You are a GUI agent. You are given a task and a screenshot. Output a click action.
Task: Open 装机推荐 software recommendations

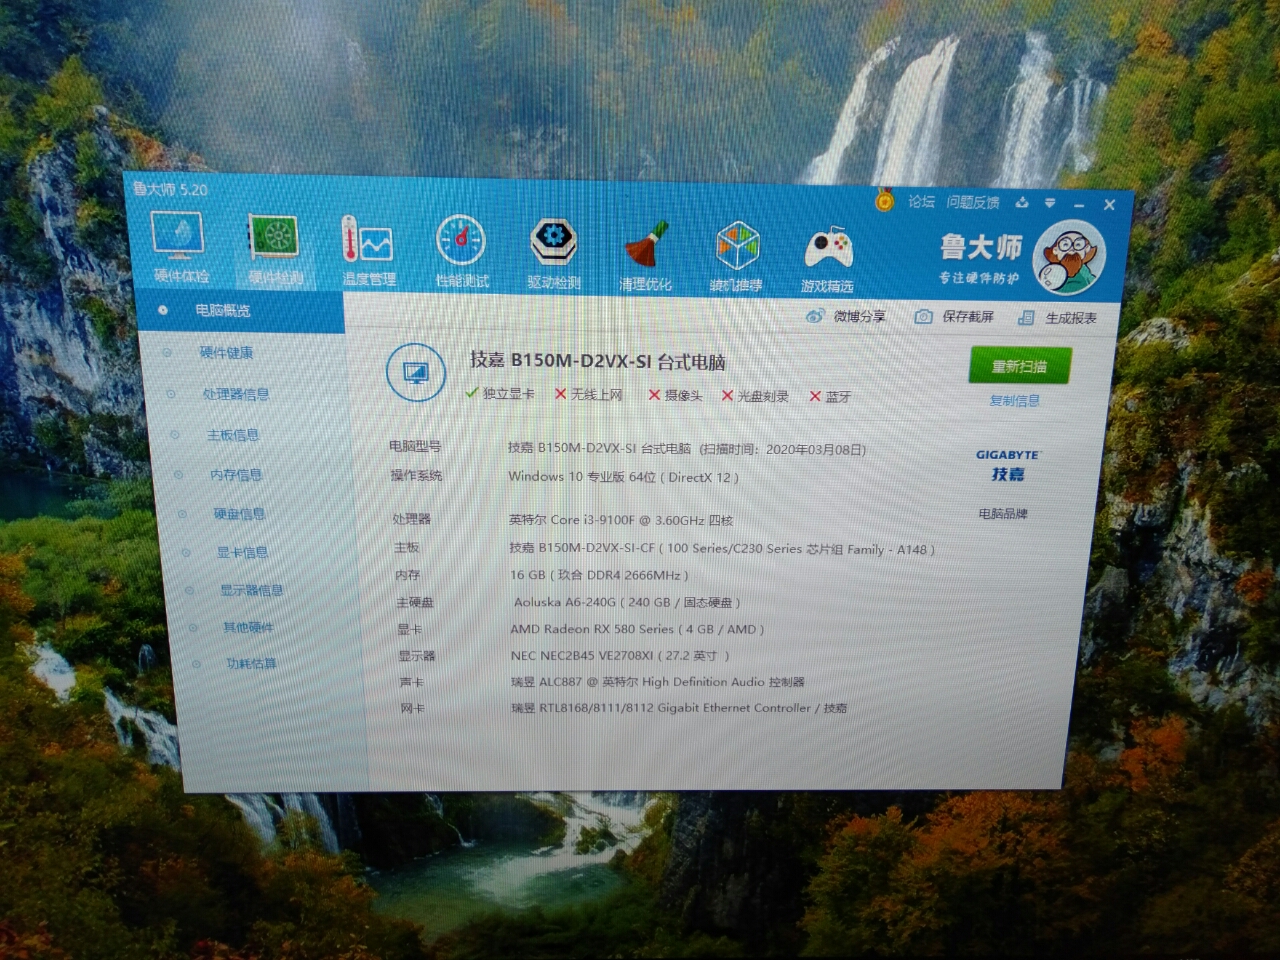[x=736, y=258]
